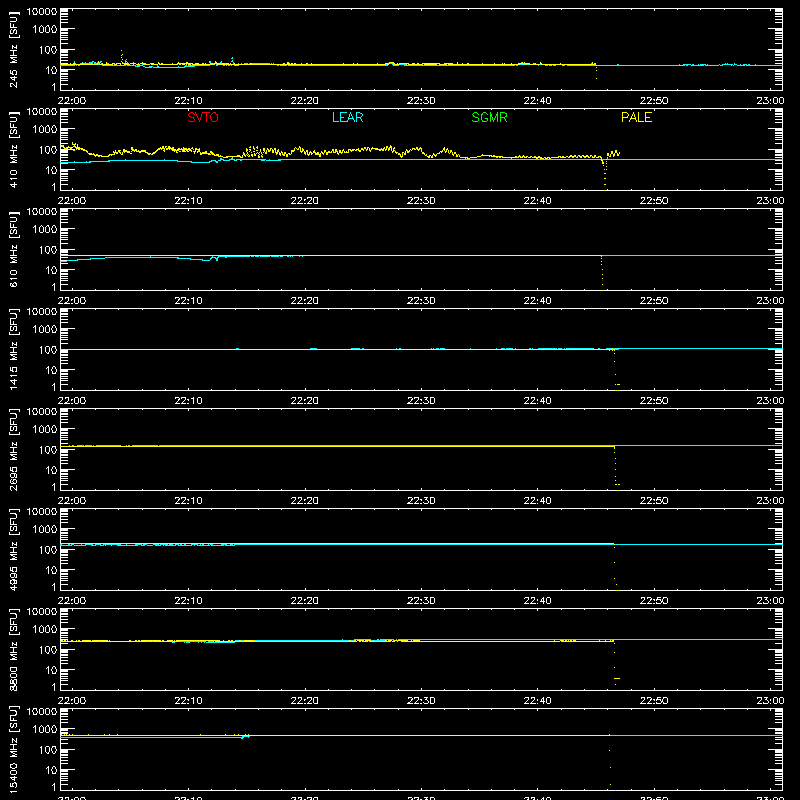800x800 pixels.
Task: Click the 10000 y-axis value on the 2695 MHz plot
Action: click(42, 412)
